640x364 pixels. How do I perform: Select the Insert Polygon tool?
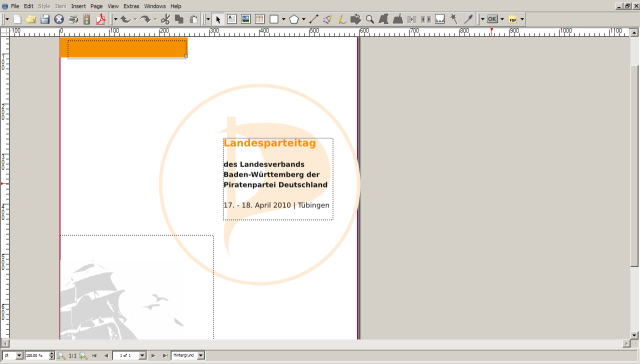(294, 19)
